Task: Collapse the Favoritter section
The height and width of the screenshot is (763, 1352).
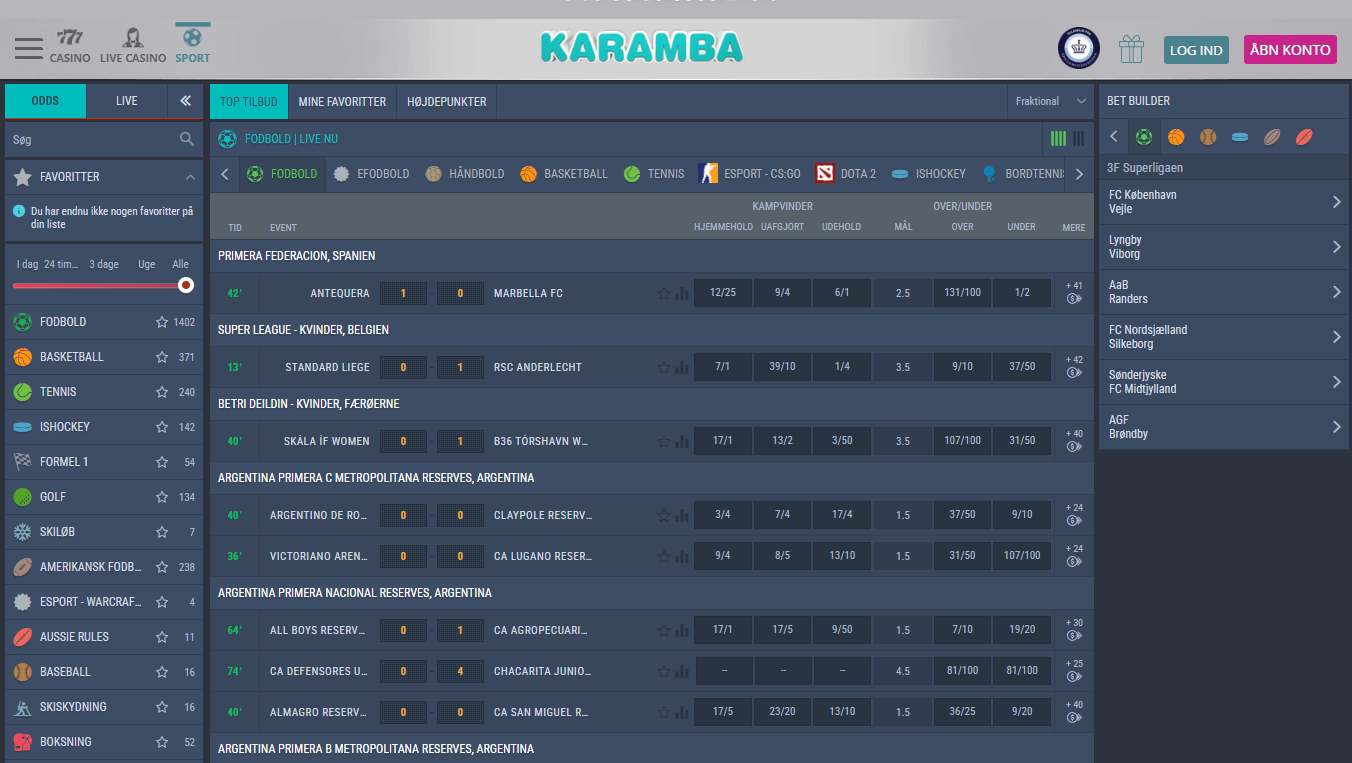Action: click(190, 177)
